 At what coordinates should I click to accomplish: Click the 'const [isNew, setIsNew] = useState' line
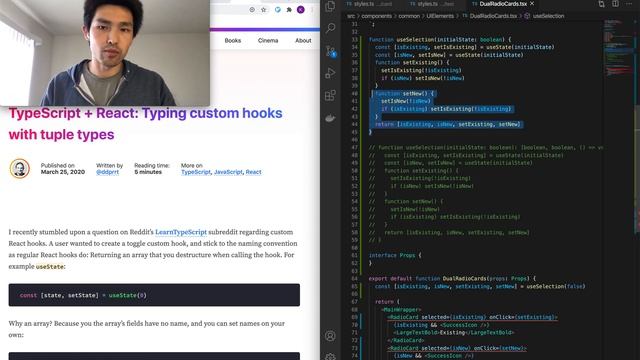[449, 55]
